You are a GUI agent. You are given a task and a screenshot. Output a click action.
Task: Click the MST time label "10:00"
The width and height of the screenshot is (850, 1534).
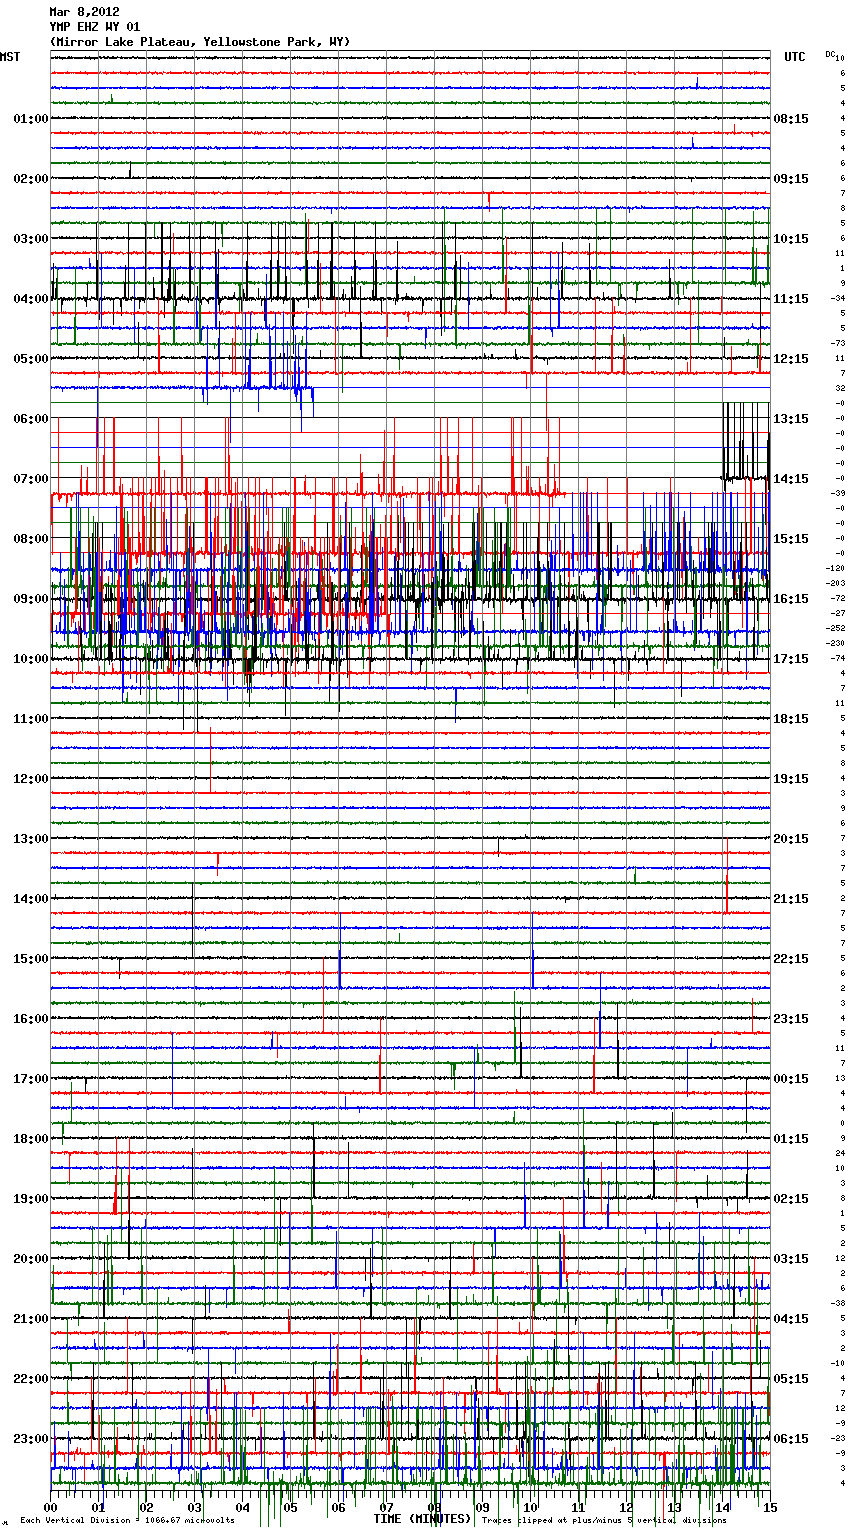pos(31,659)
